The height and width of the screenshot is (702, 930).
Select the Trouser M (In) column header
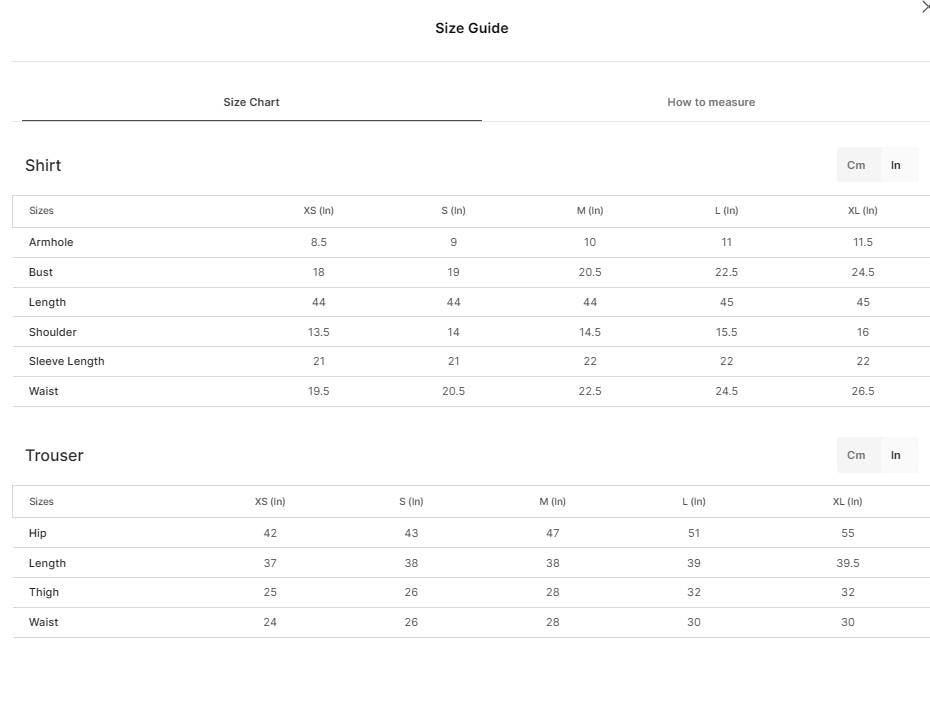pyautogui.click(x=552, y=502)
